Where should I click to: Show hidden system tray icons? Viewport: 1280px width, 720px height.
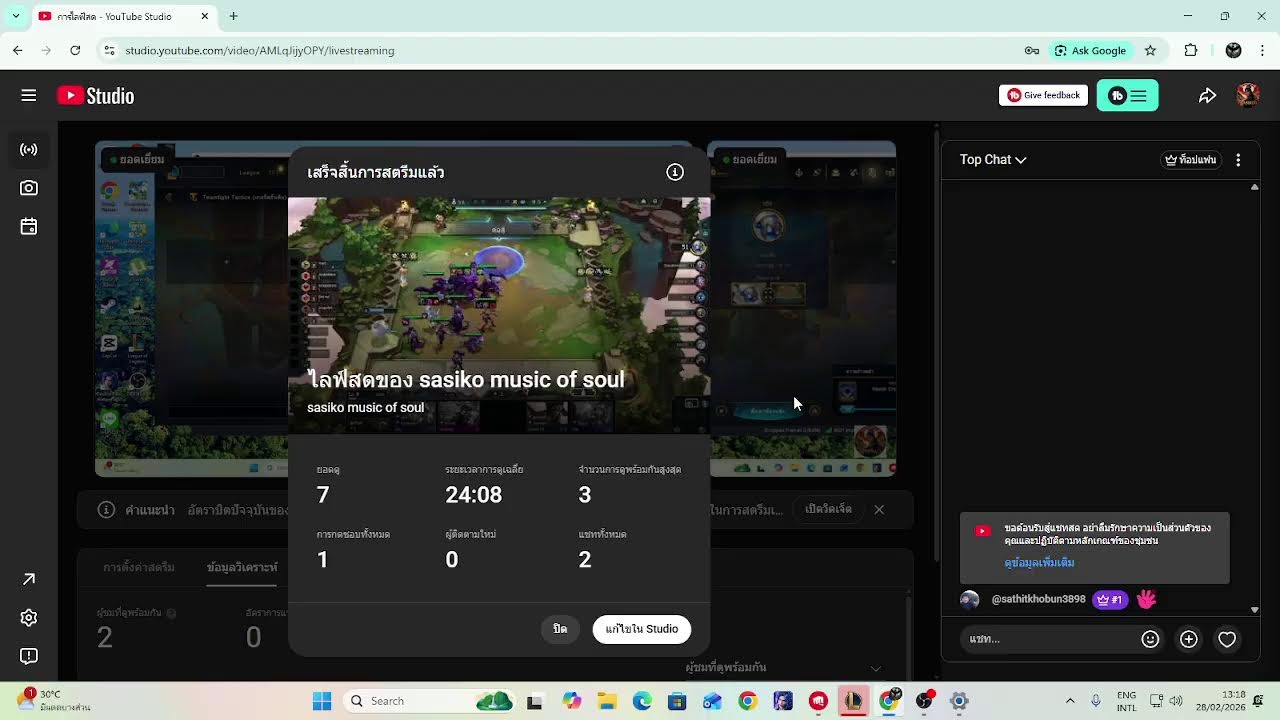(1070, 701)
